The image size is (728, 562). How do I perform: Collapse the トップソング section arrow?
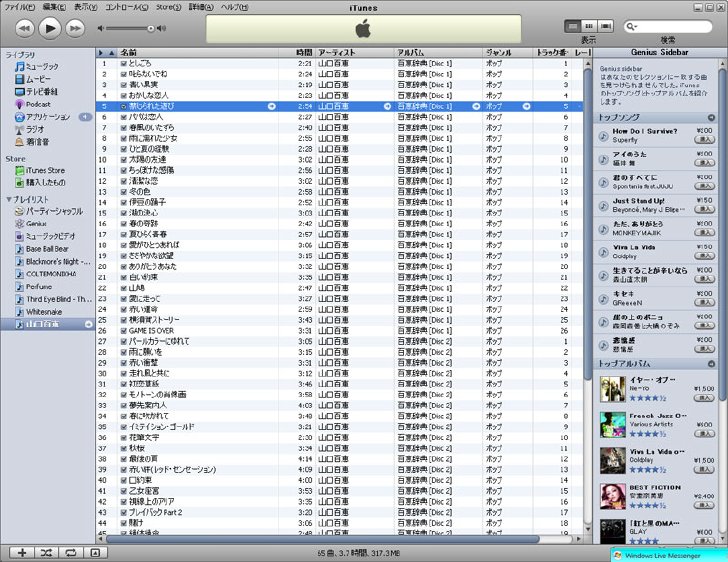click(x=711, y=118)
